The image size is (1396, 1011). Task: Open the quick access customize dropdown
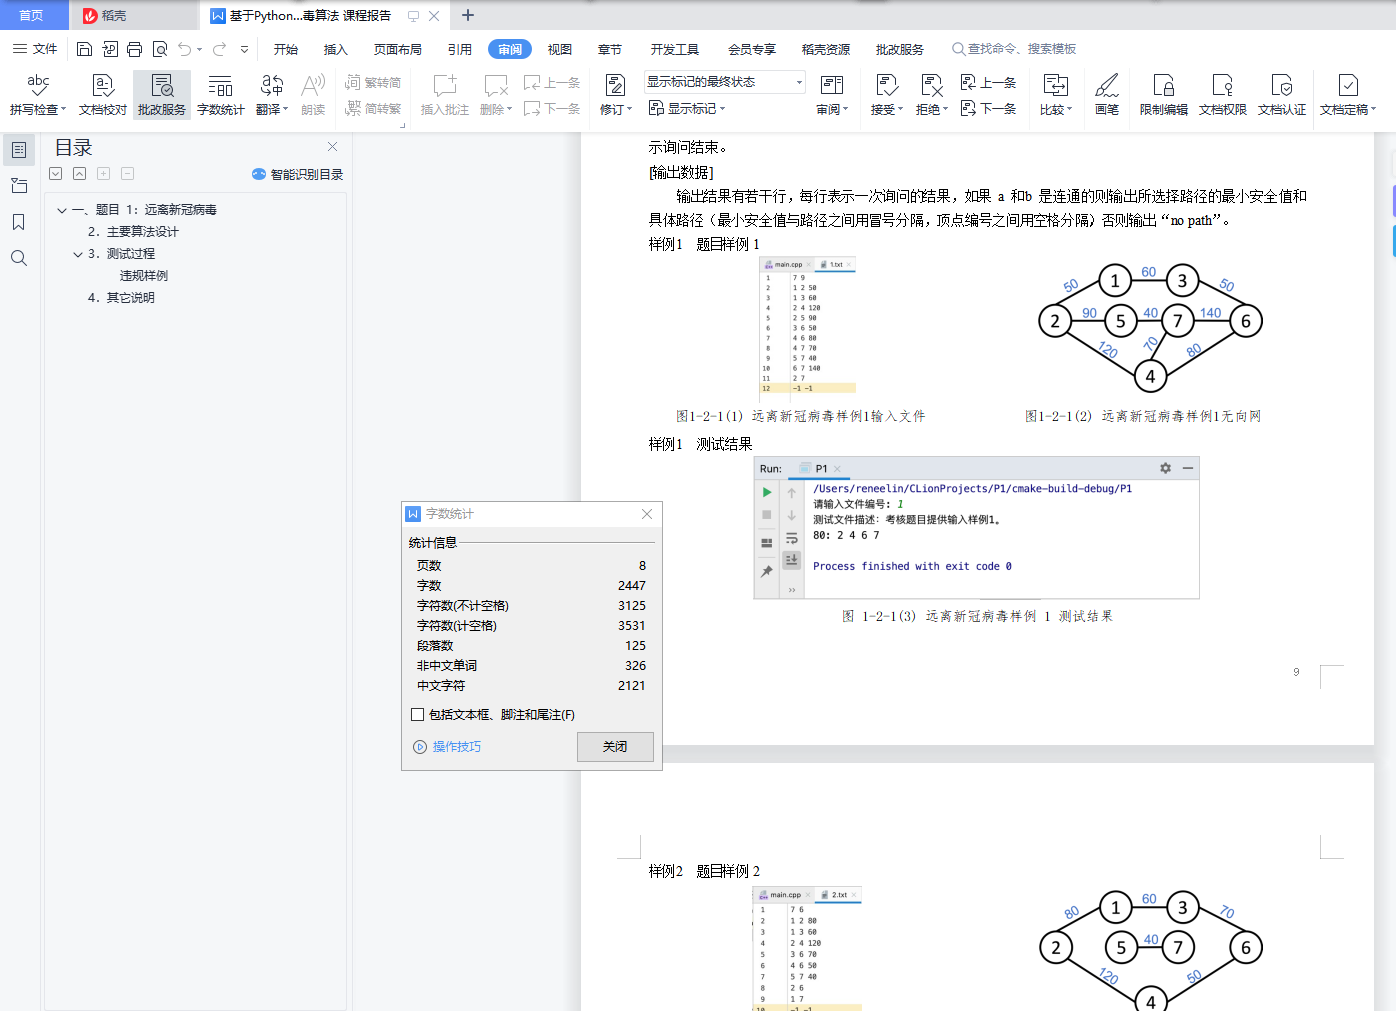244,49
